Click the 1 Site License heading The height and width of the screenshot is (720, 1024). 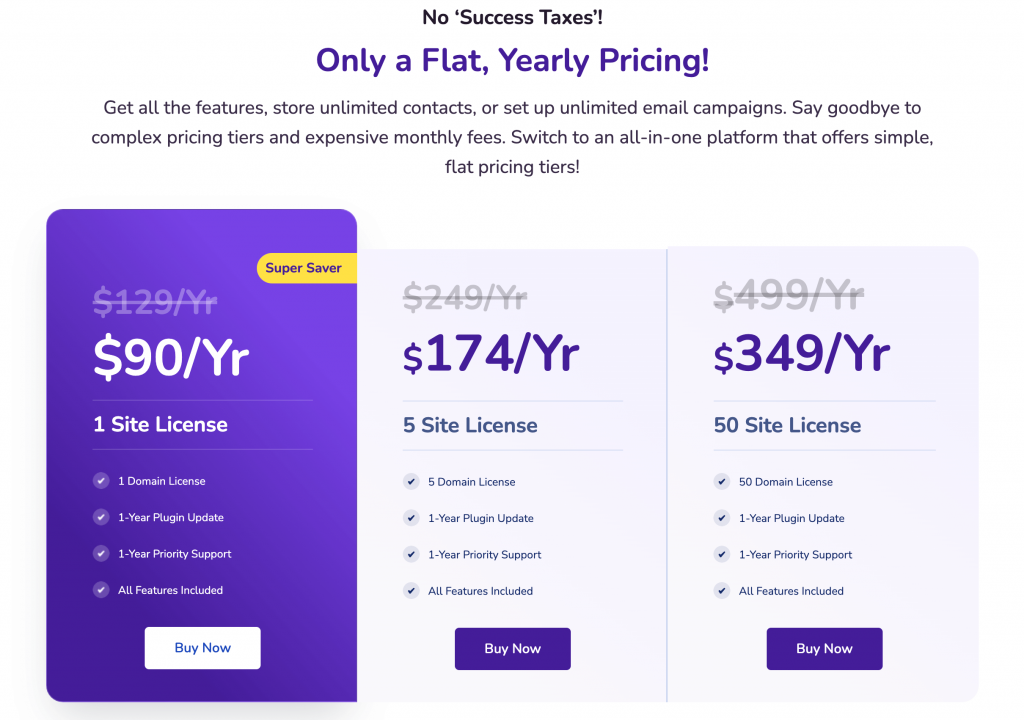tap(160, 424)
